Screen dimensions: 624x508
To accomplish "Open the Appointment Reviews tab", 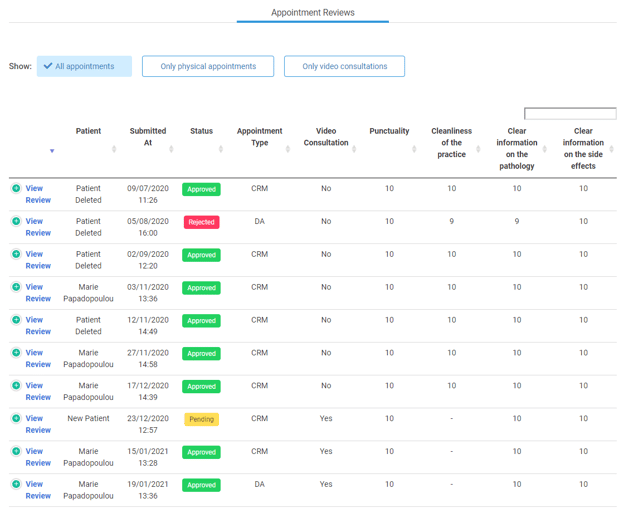I will 312,13.
